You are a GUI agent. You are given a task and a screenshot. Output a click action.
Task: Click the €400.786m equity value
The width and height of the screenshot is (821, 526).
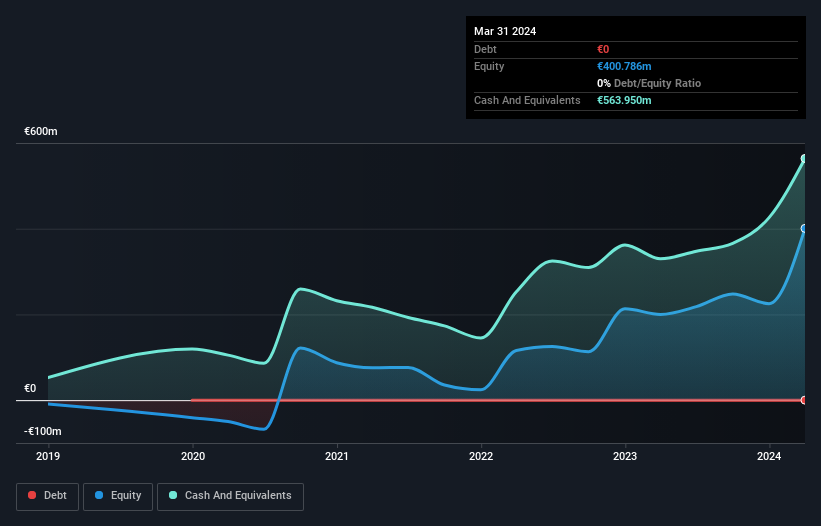click(624, 66)
